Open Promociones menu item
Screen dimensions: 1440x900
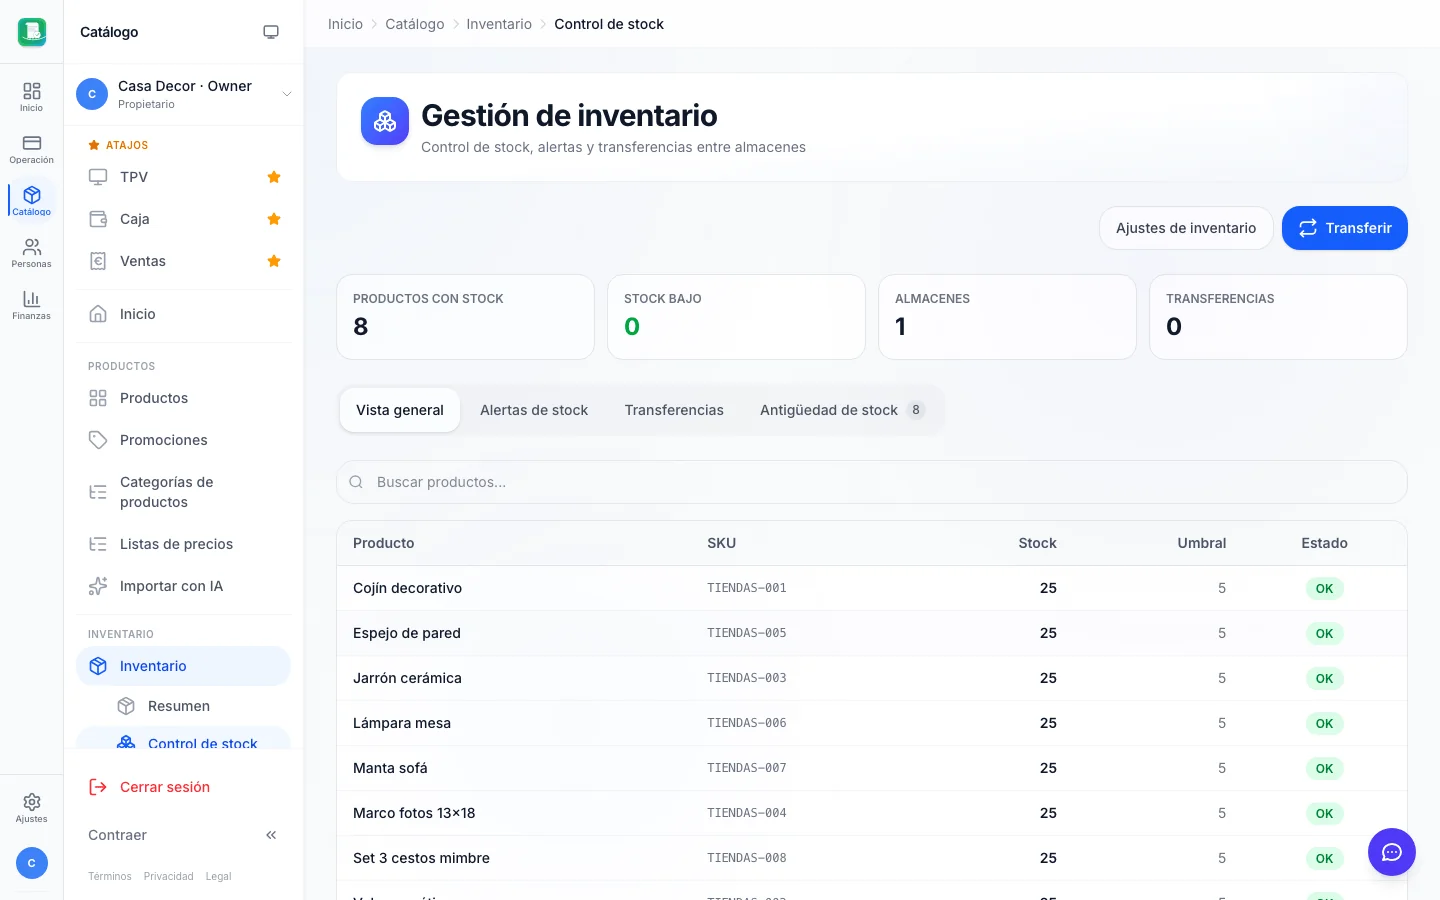point(183,440)
